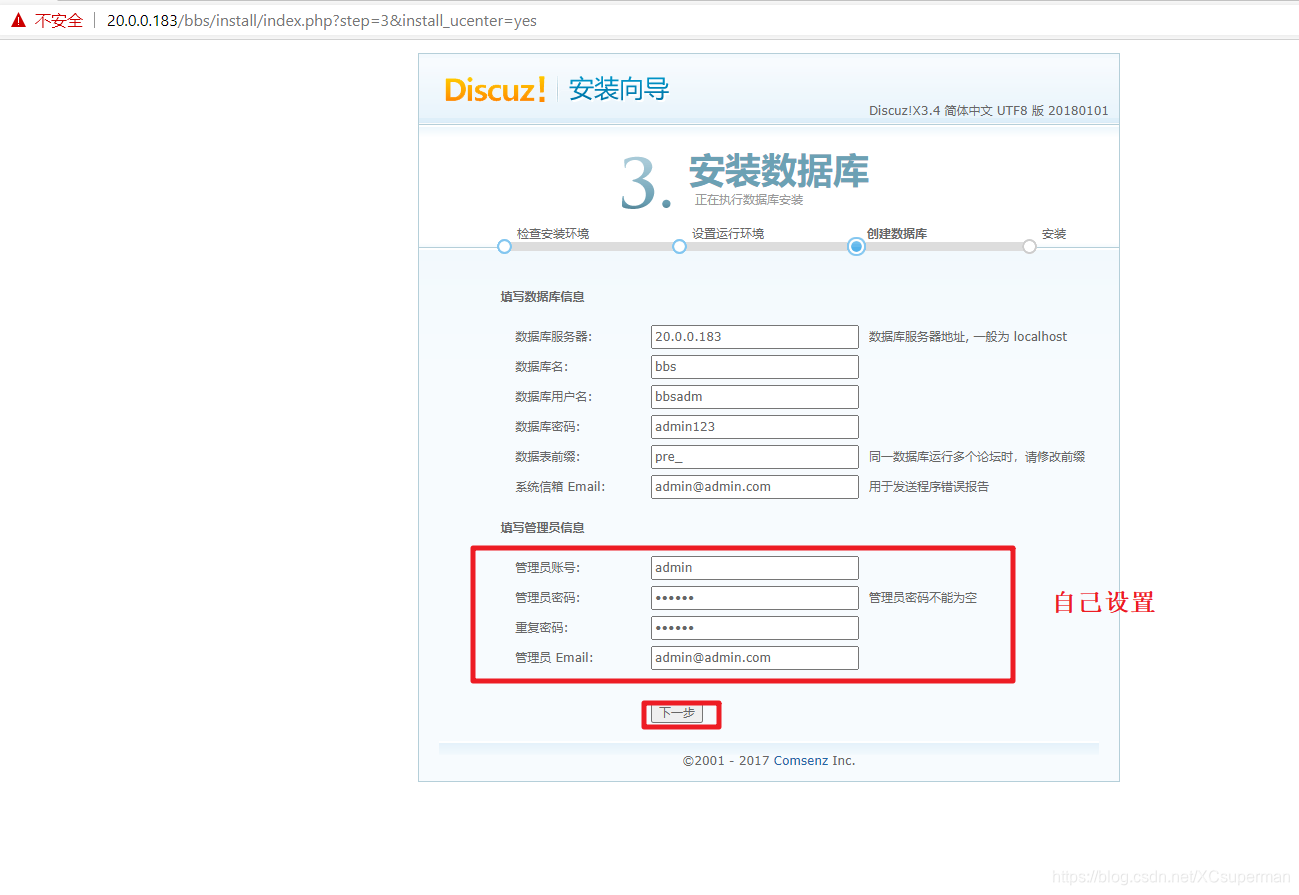Click the 填写数据库信息 section title
Viewport: 1299px width, 895px height.
[x=543, y=297]
